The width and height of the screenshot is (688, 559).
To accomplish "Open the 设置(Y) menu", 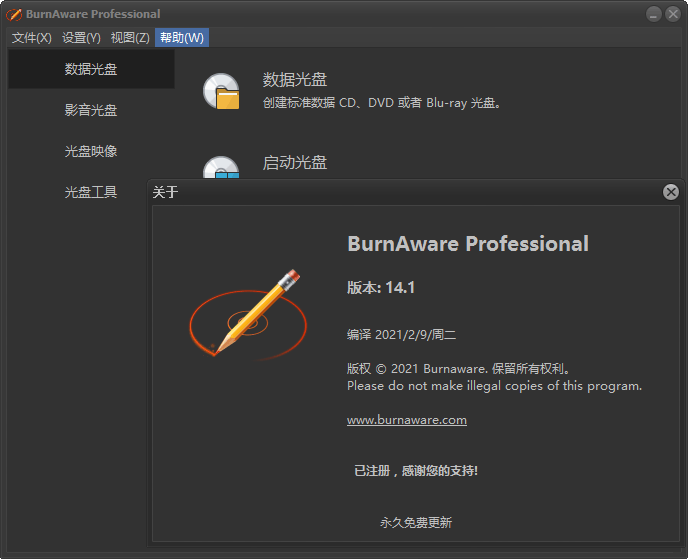I will [x=81, y=38].
